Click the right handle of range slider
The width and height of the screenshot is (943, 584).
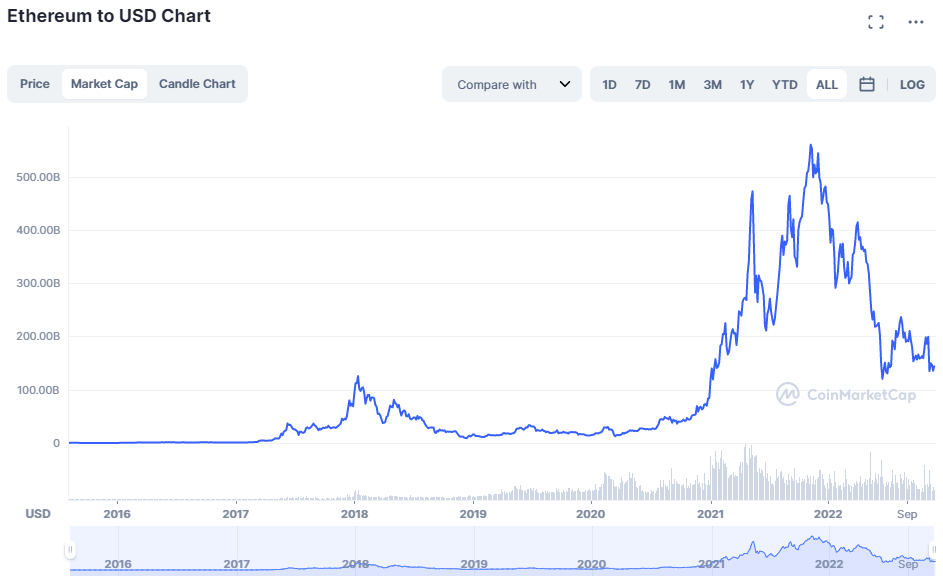point(931,550)
